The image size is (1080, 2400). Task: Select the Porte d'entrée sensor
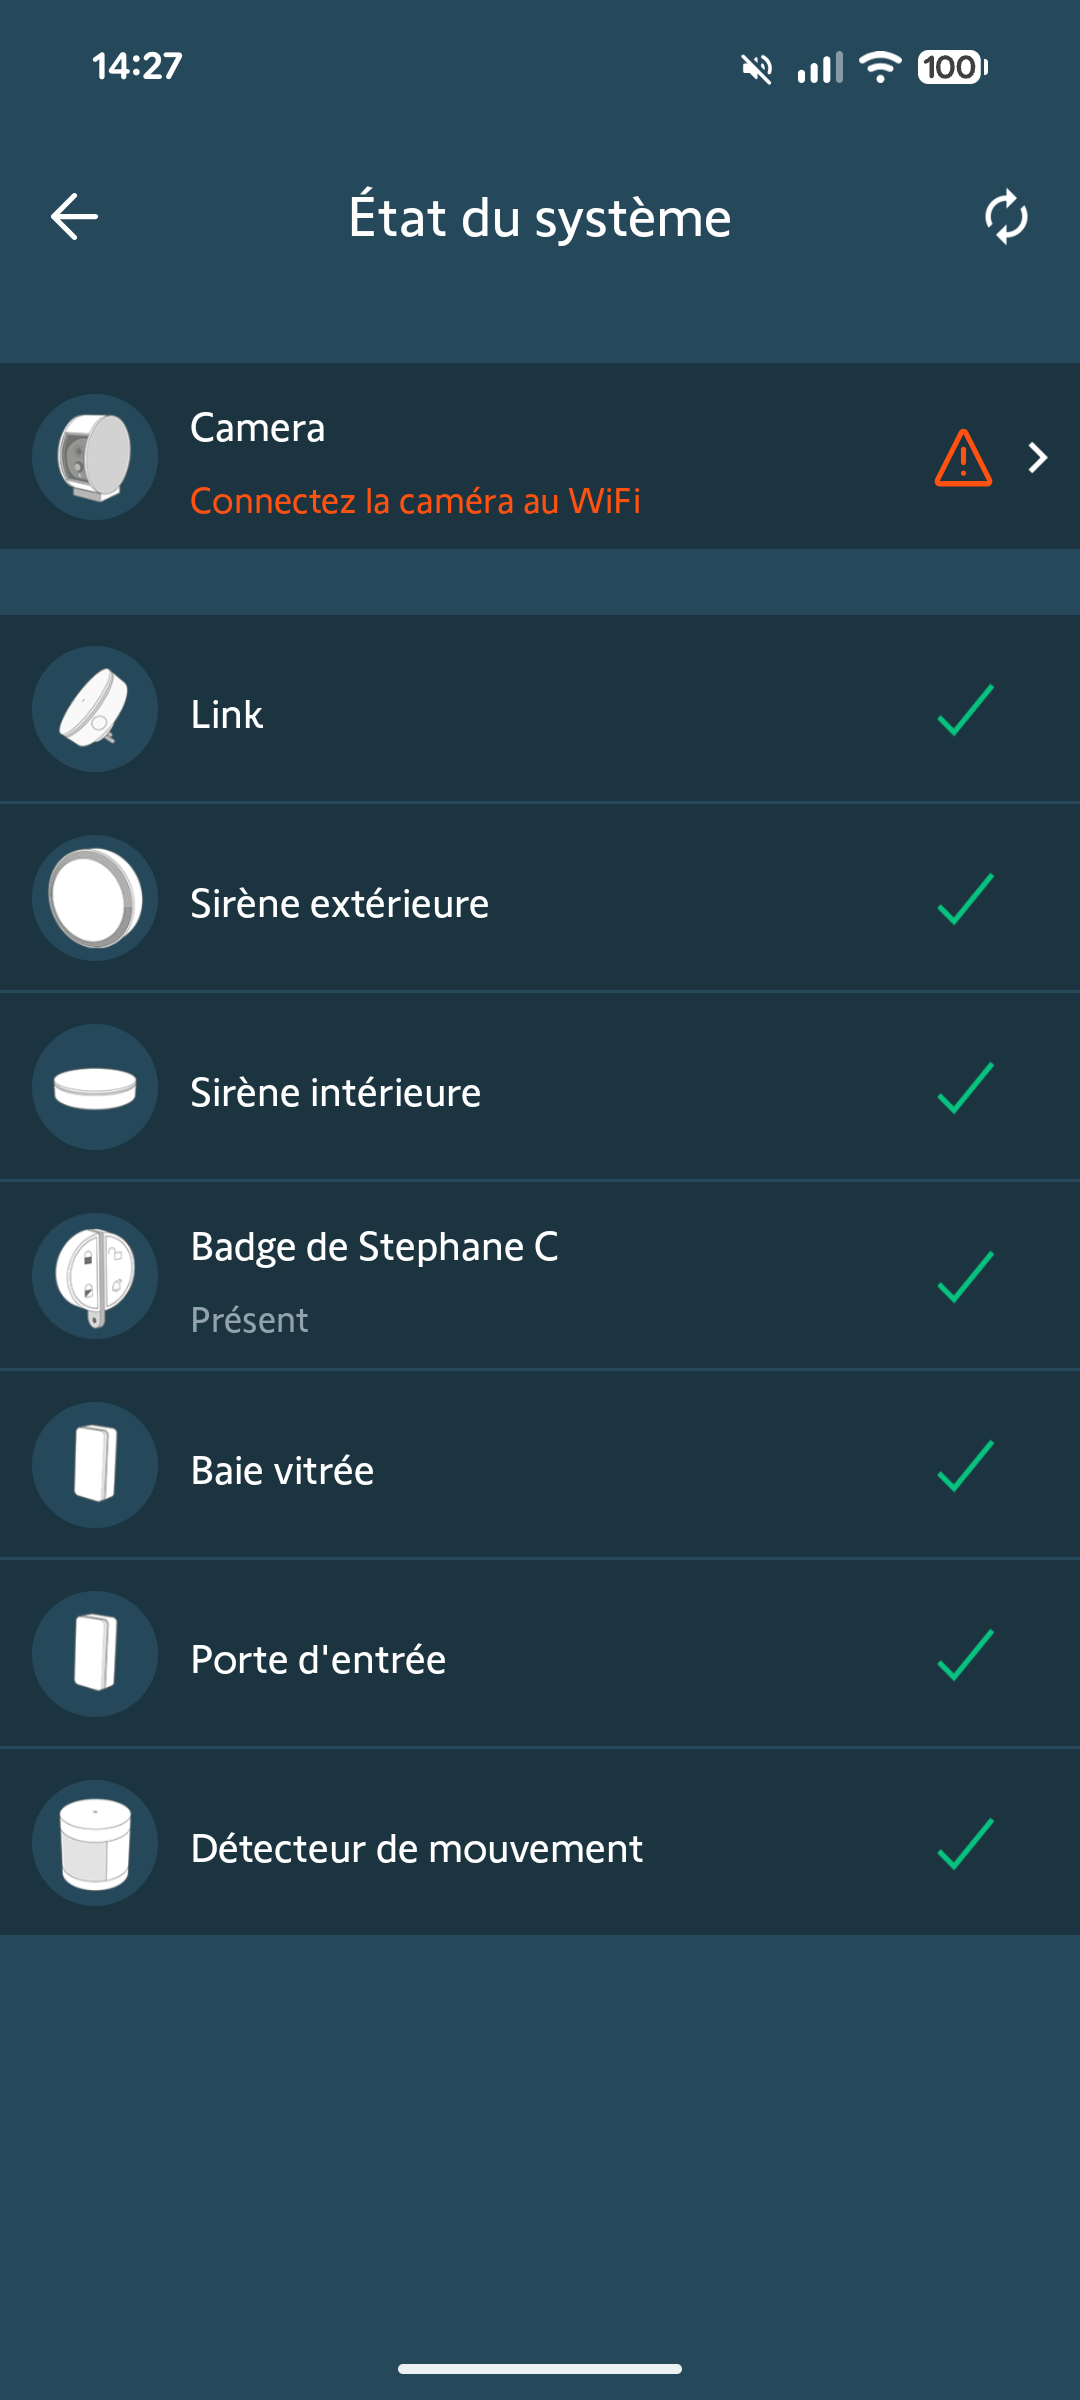(540, 1654)
